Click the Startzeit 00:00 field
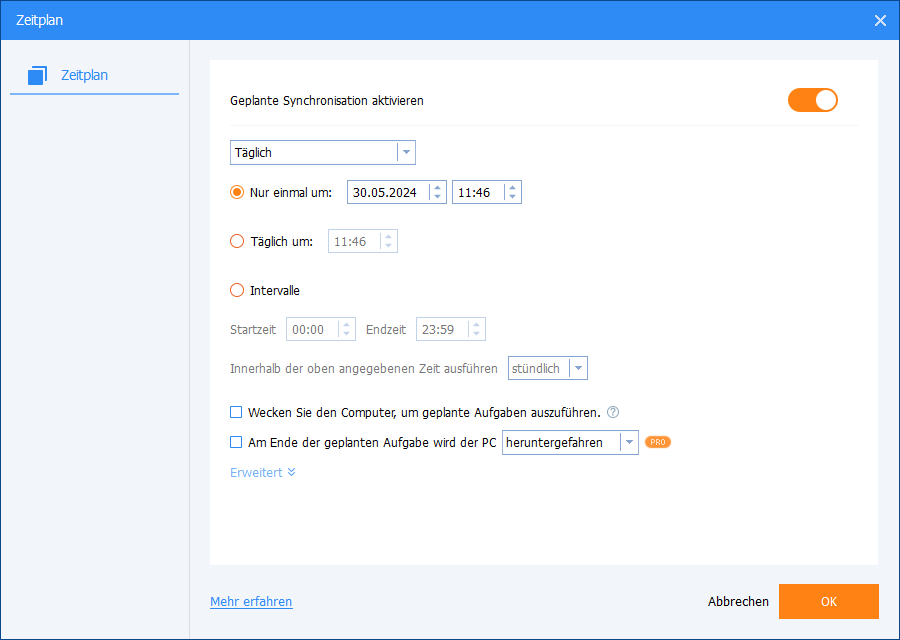900x640 pixels. 321,329
